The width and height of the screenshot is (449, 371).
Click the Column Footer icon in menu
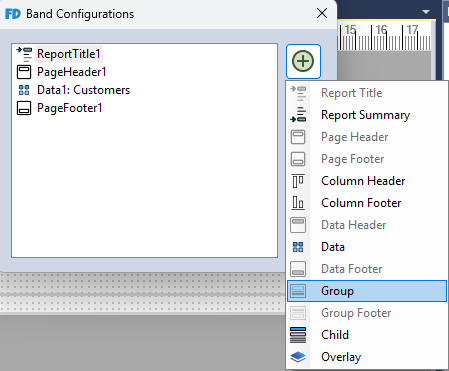pyautogui.click(x=298, y=203)
